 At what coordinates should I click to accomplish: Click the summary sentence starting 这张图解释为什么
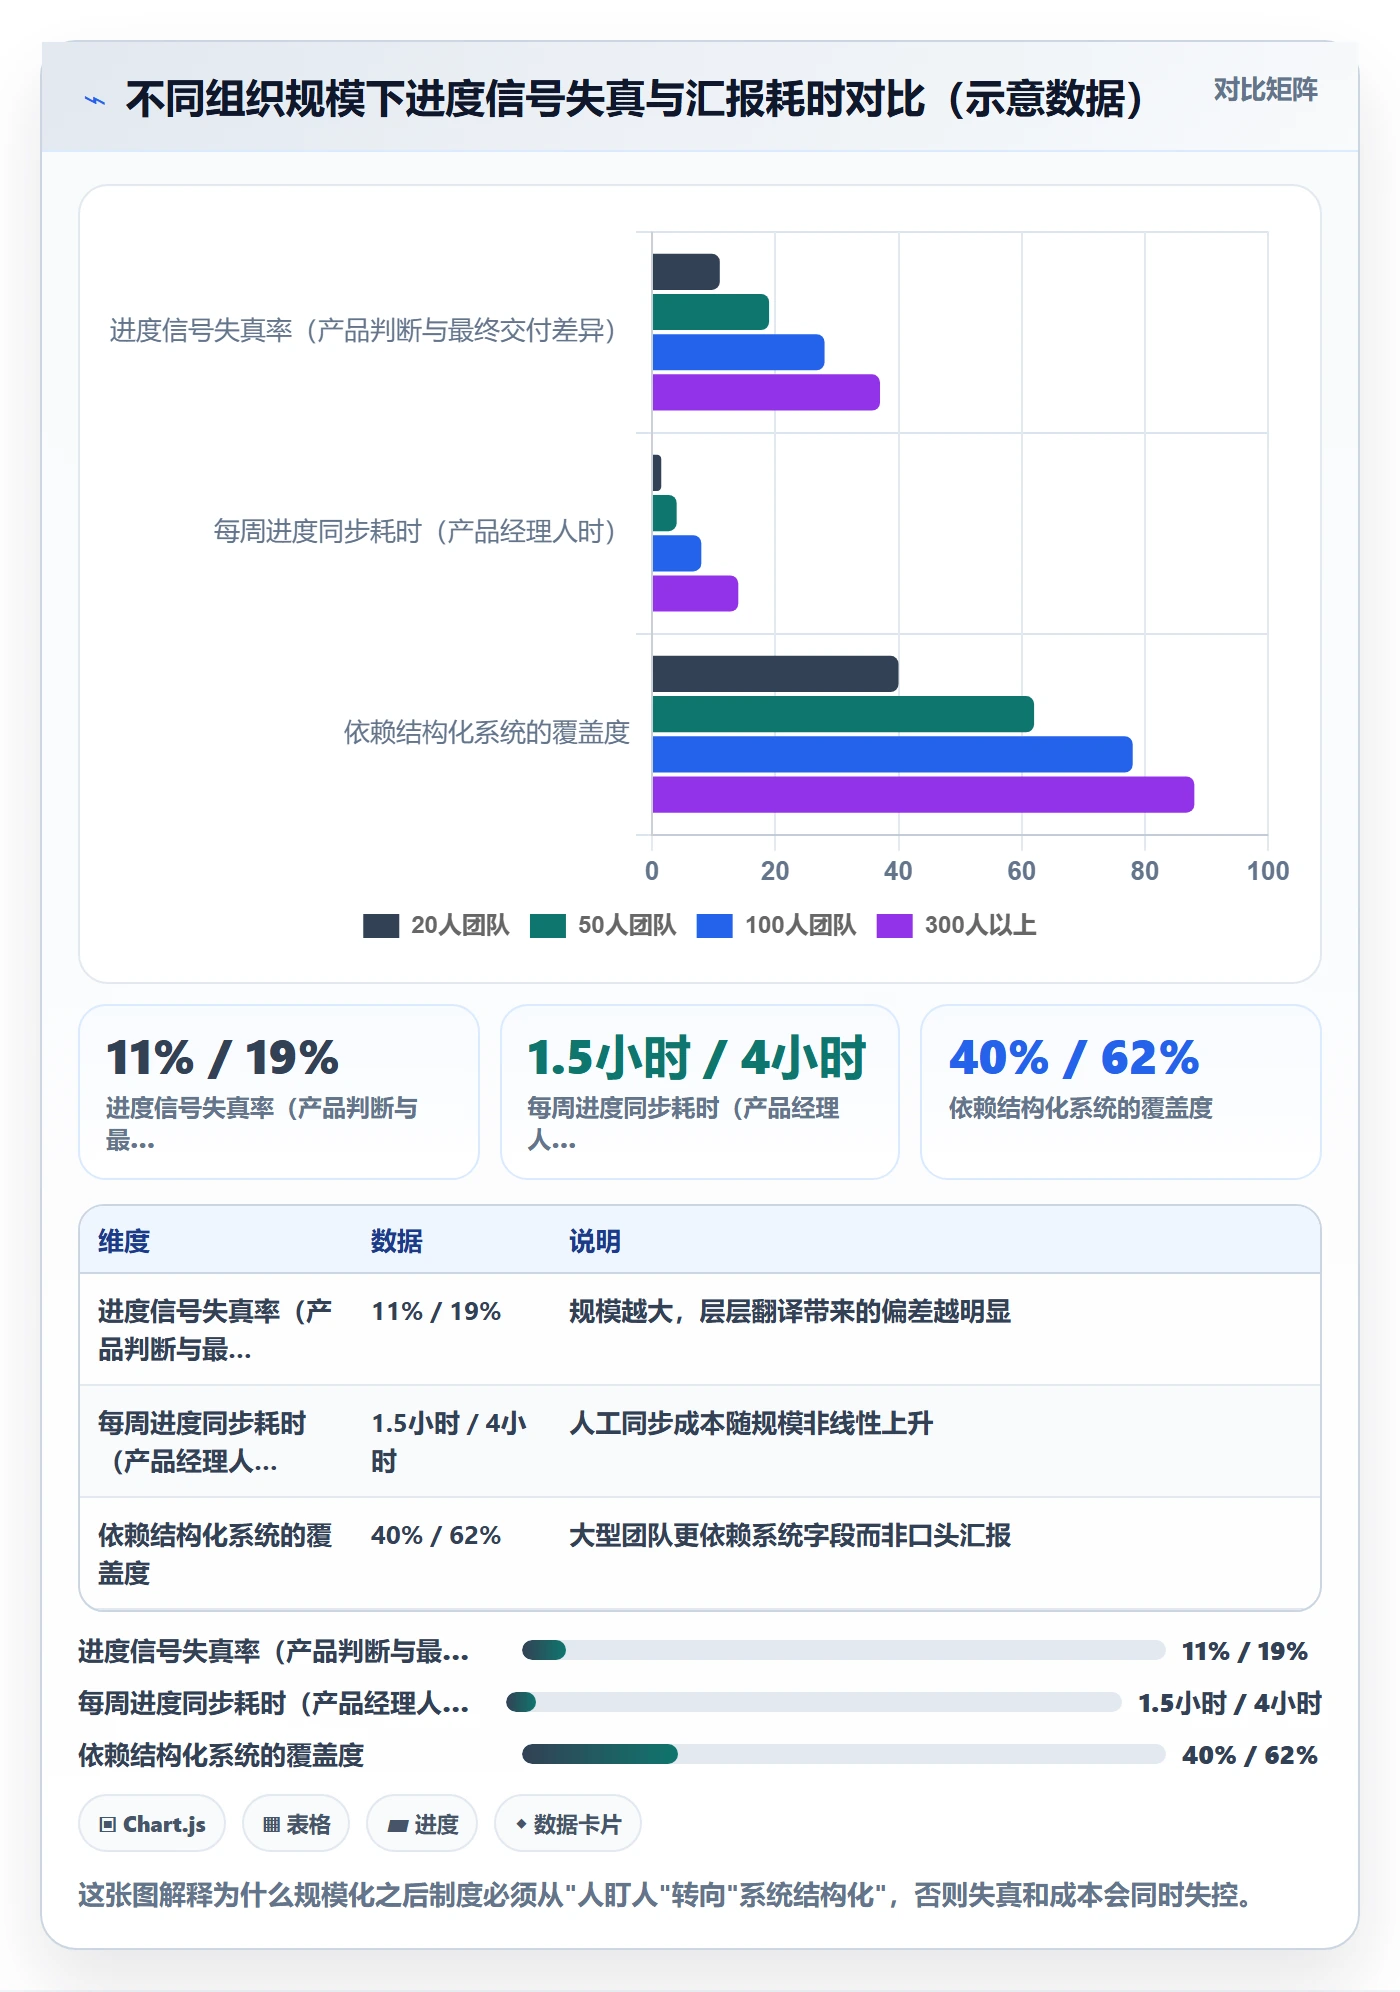(668, 1895)
